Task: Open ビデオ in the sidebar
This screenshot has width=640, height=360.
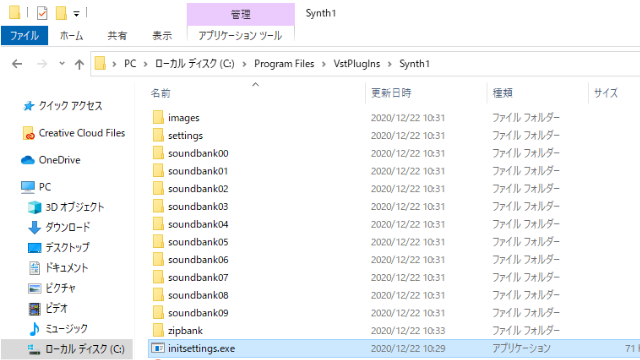Action: point(56,308)
